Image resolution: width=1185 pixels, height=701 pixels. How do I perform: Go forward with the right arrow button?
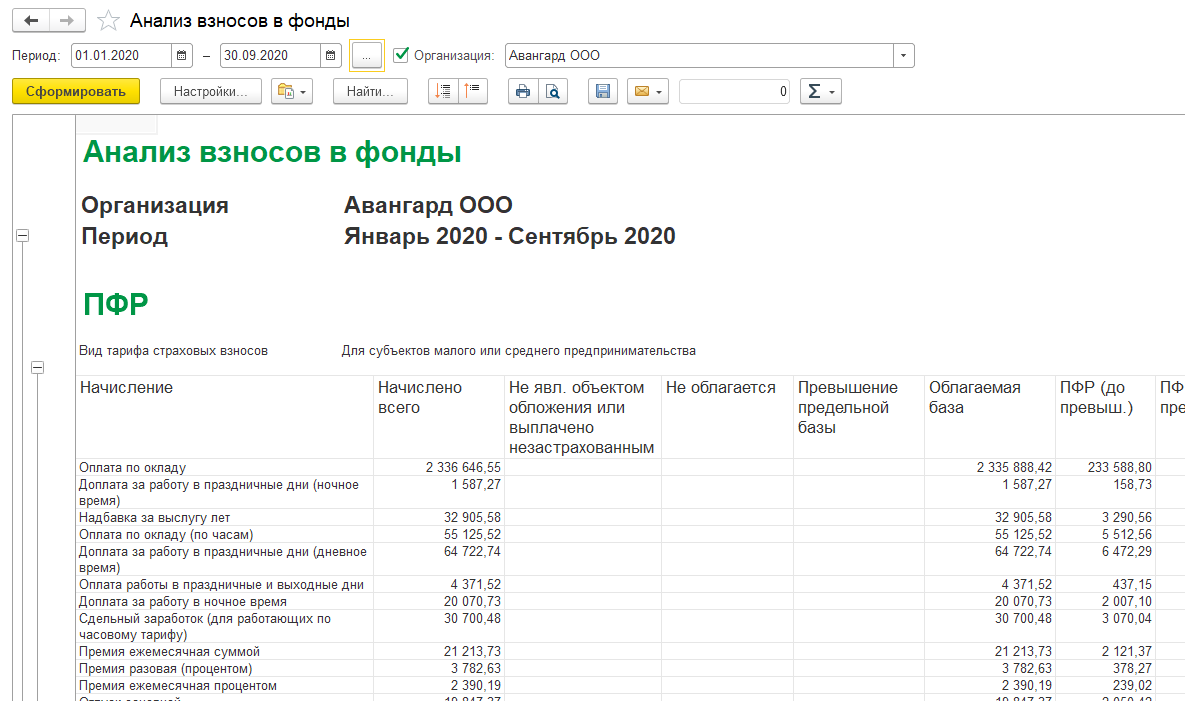click(67, 20)
